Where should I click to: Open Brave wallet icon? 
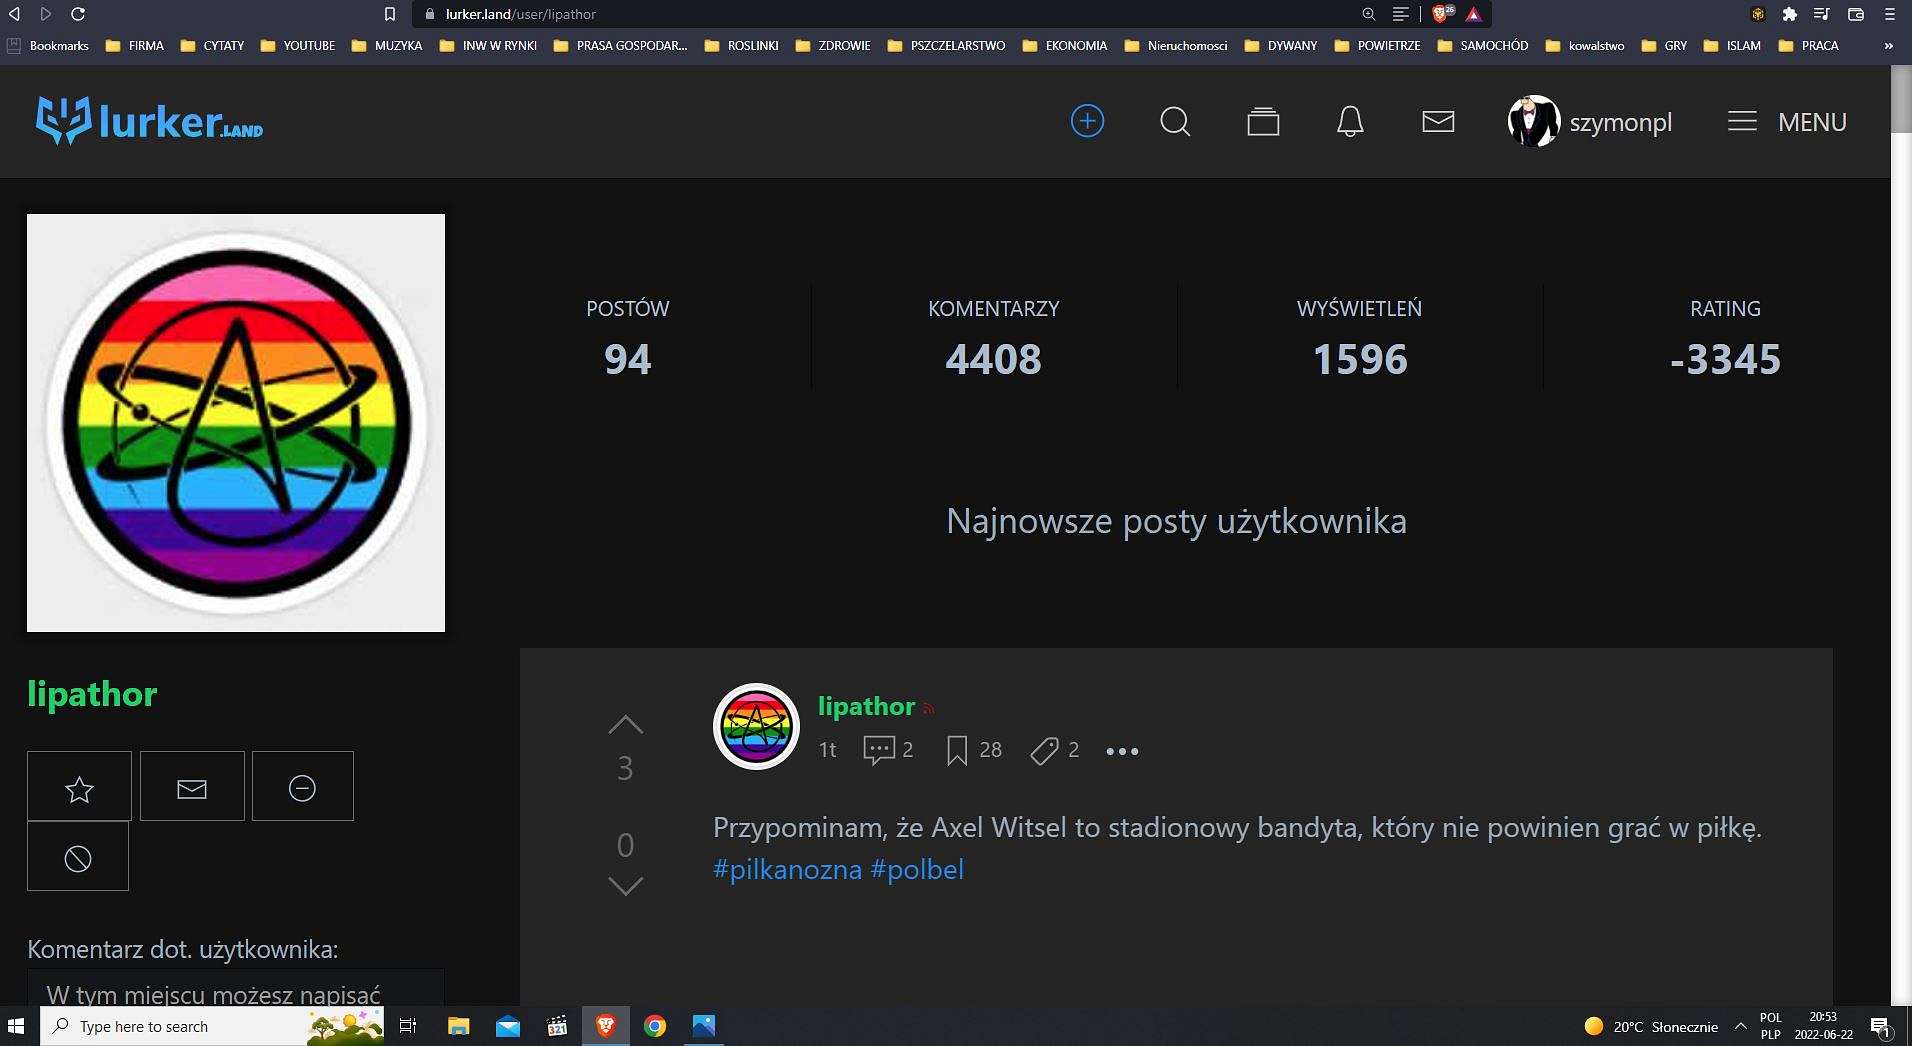(1856, 14)
